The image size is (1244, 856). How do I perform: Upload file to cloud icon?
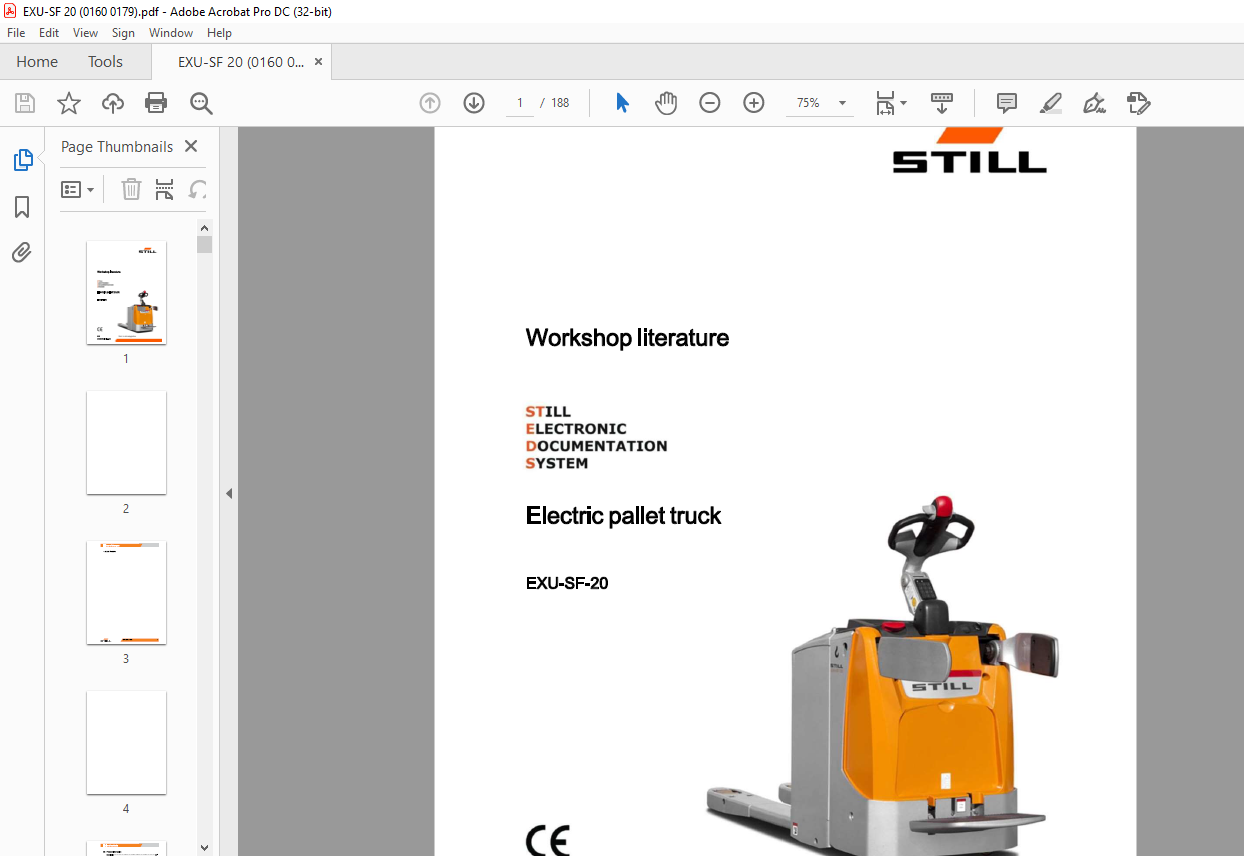click(113, 103)
